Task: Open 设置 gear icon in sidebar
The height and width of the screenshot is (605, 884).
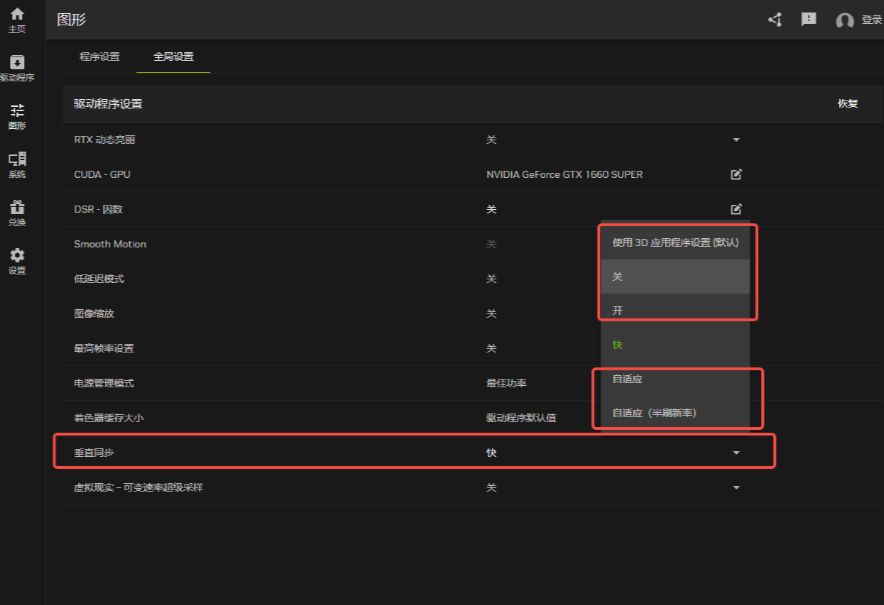Action: (17, 260)
